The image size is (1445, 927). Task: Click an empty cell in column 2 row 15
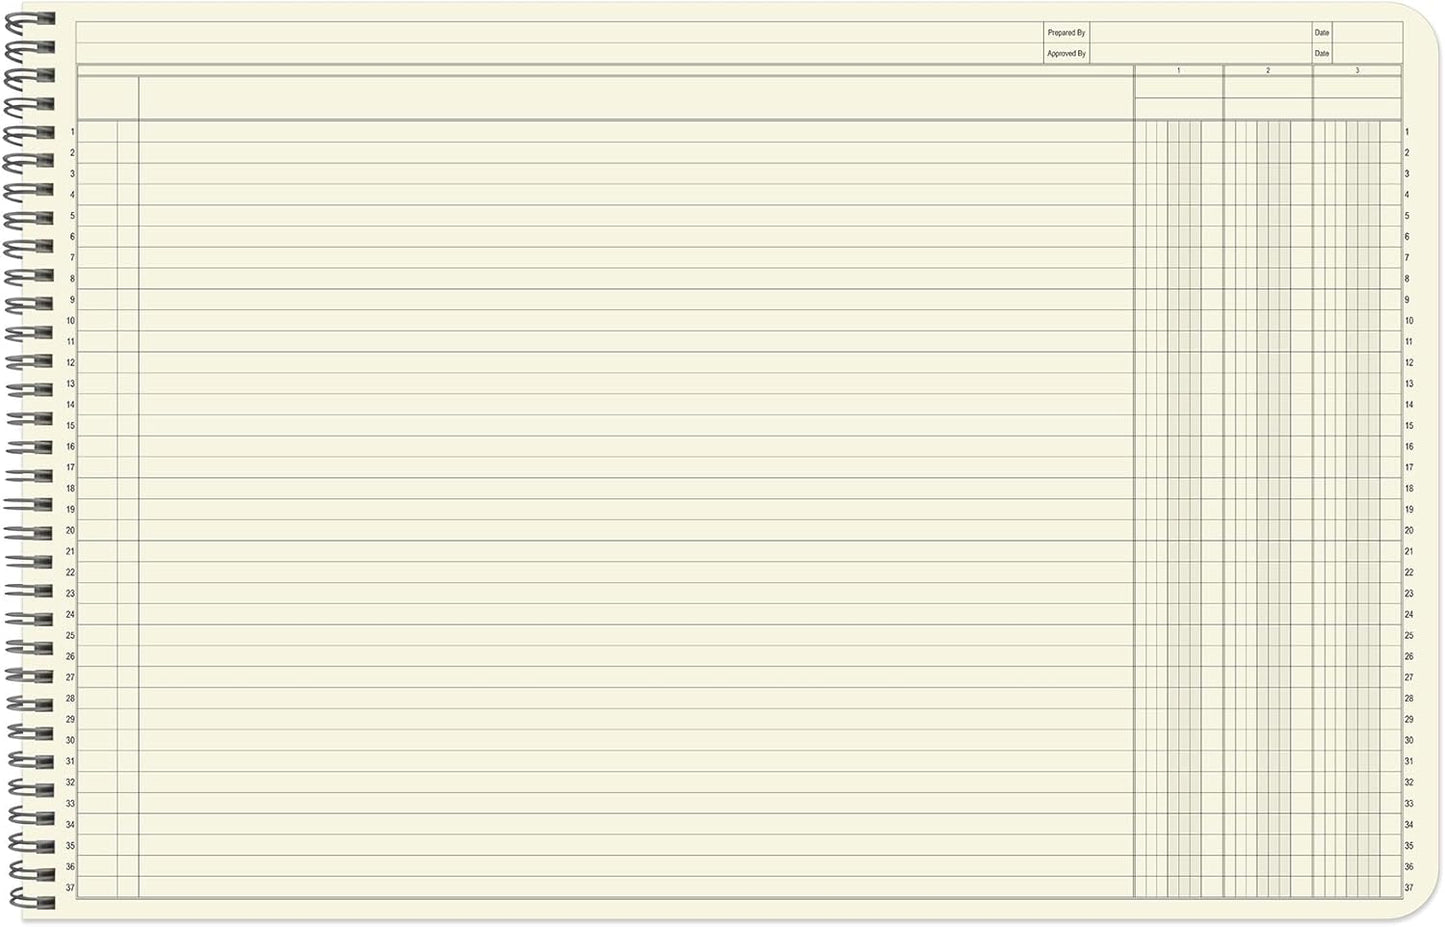click(x=1268, y=425)
